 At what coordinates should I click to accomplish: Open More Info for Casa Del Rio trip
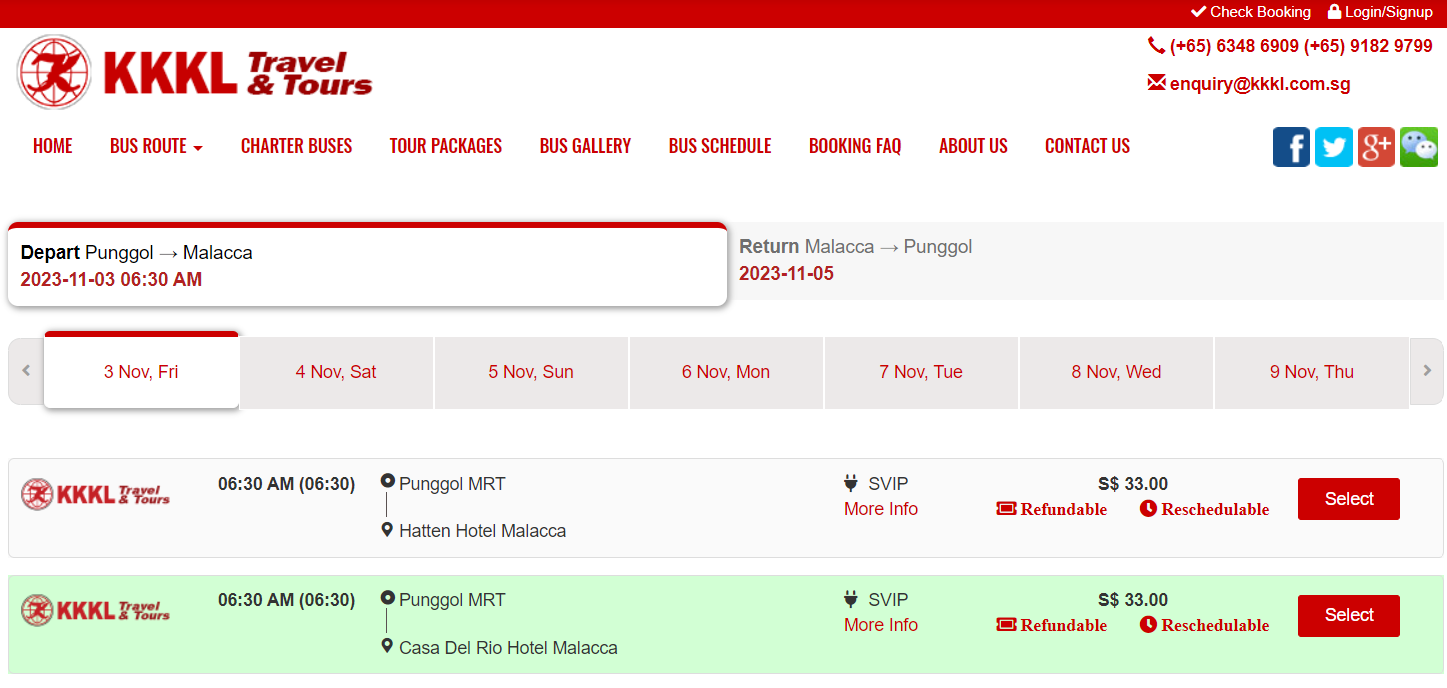click(879, 624)
